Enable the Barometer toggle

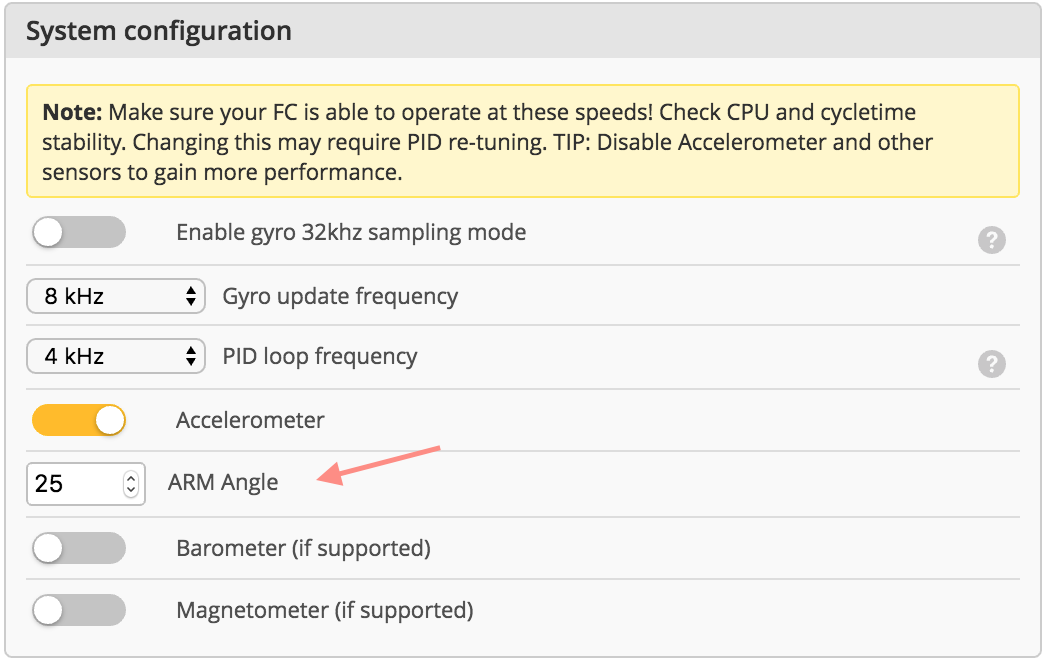(x=79, y=548)
